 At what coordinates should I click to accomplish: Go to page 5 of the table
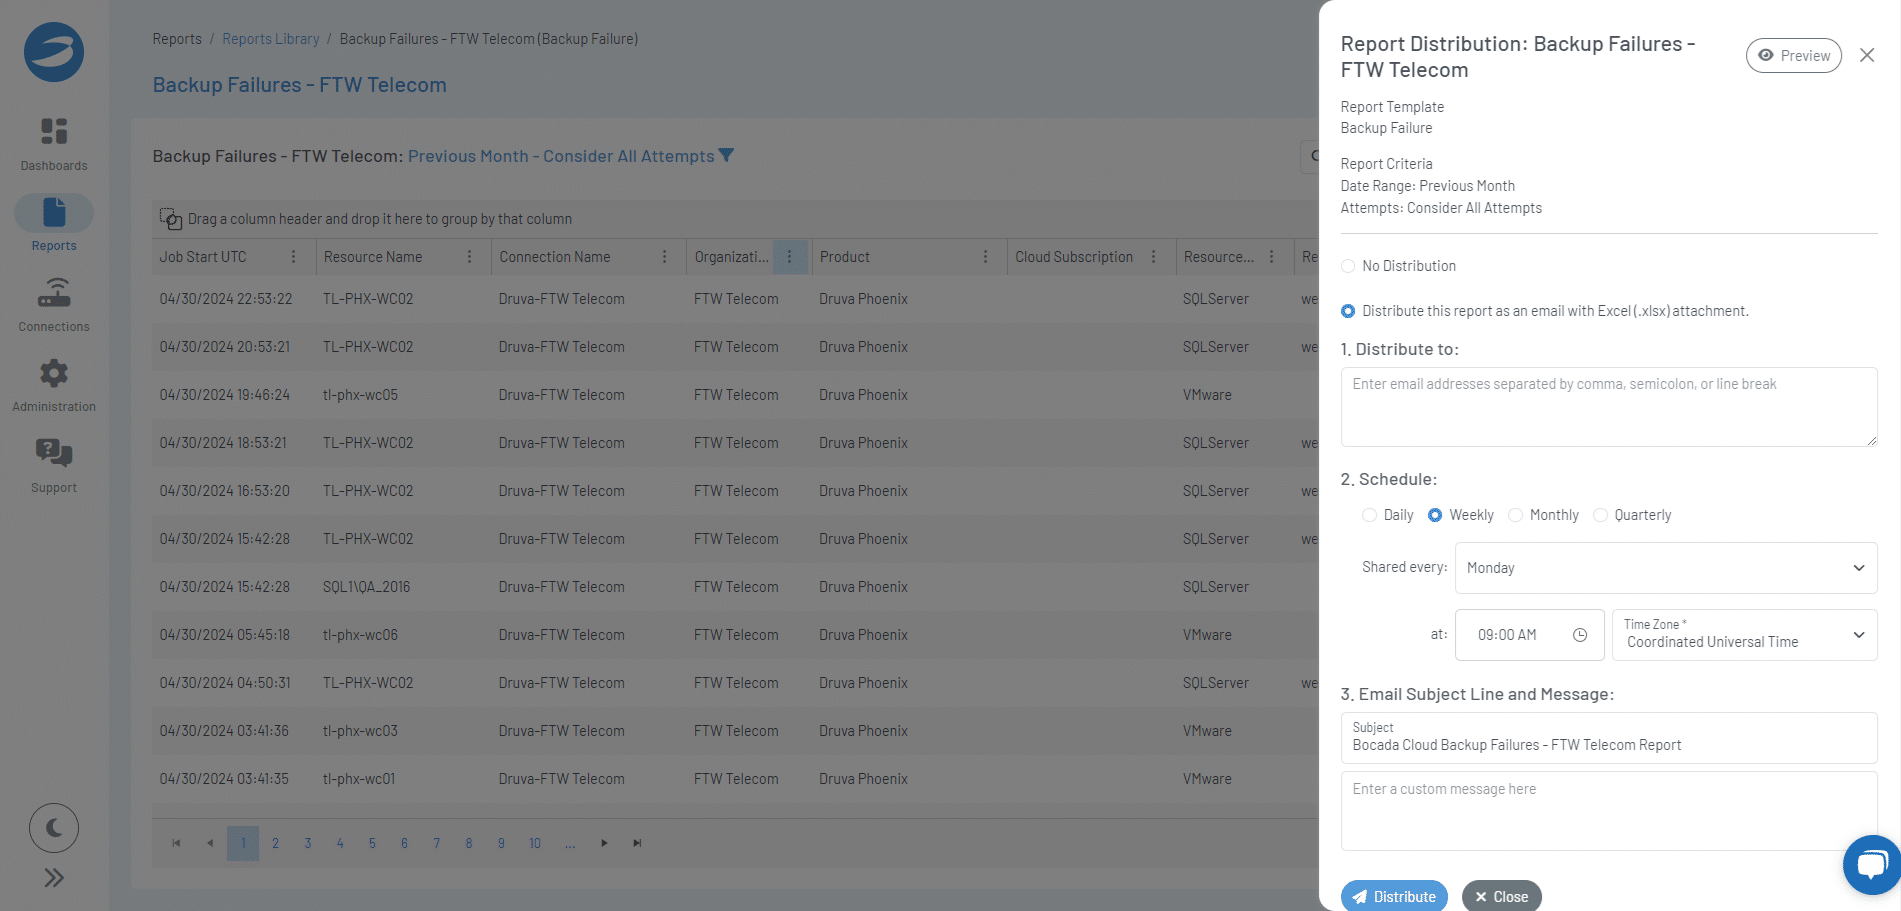(372, 843)
